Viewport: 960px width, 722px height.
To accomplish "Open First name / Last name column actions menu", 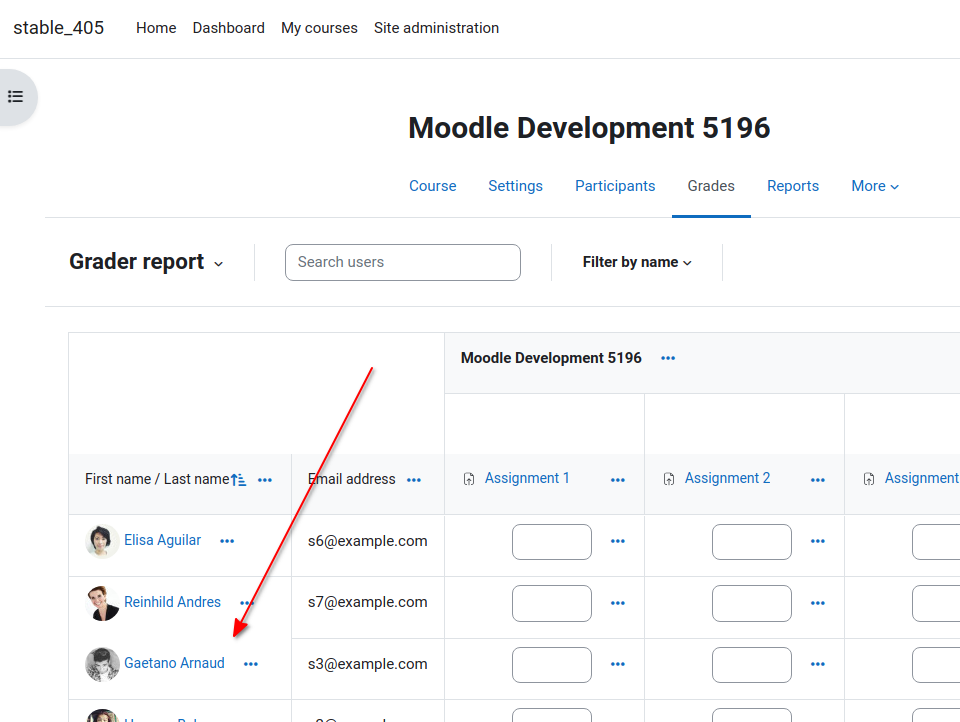I will tap(264, 480).
